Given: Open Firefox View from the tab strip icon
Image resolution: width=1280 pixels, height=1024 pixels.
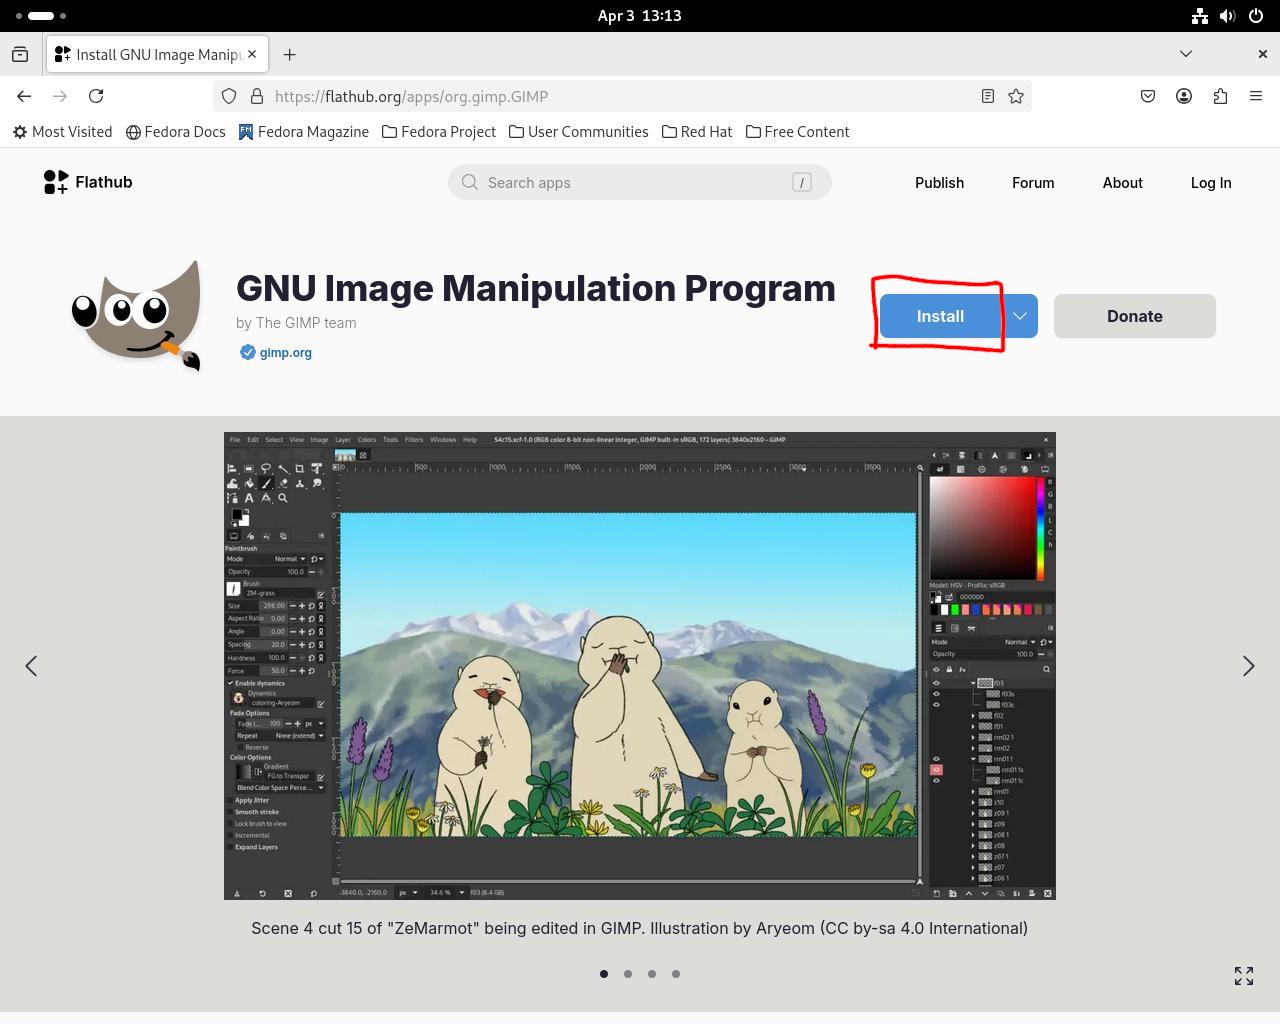Looking at the screenshot, I should (x=20, y=54).
